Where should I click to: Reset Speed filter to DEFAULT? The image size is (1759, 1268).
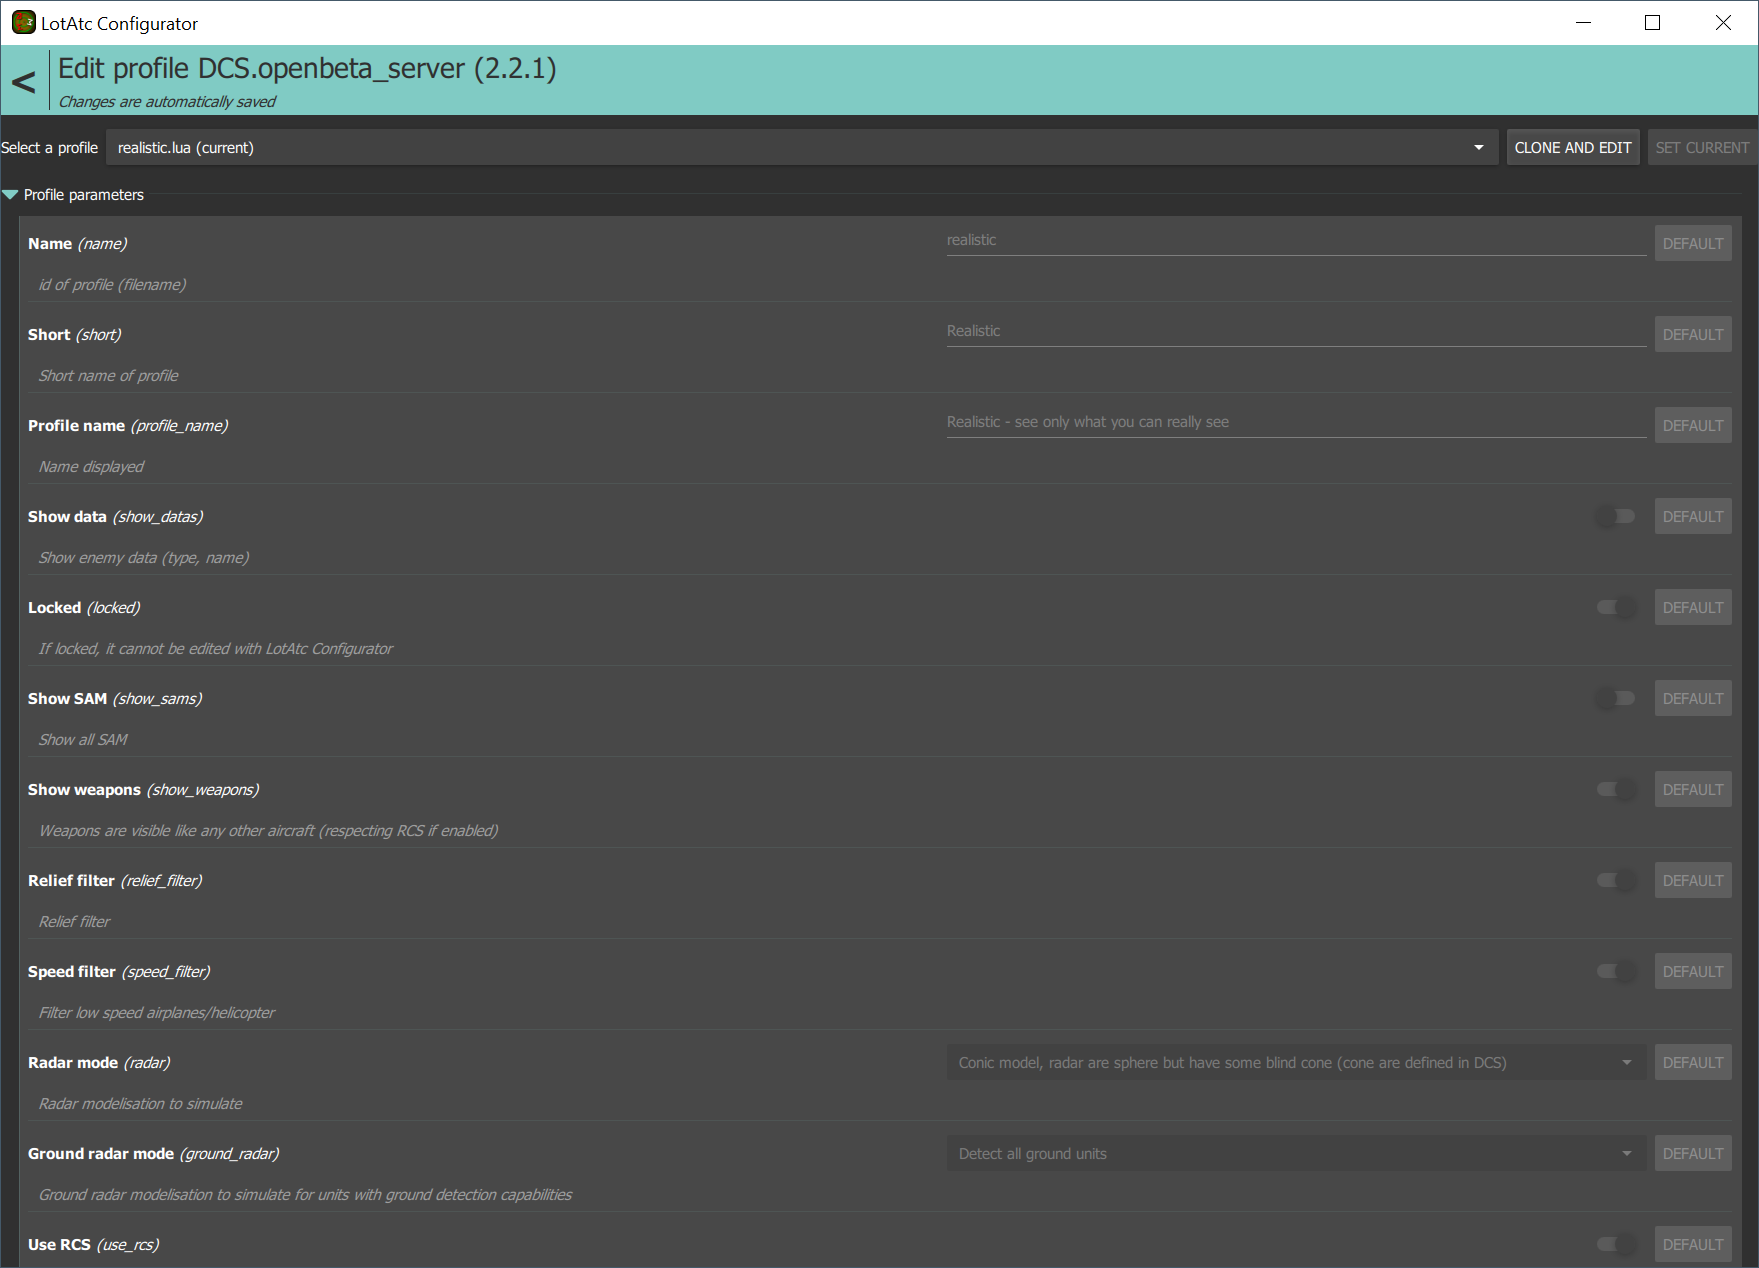[x=1693, y=972]
